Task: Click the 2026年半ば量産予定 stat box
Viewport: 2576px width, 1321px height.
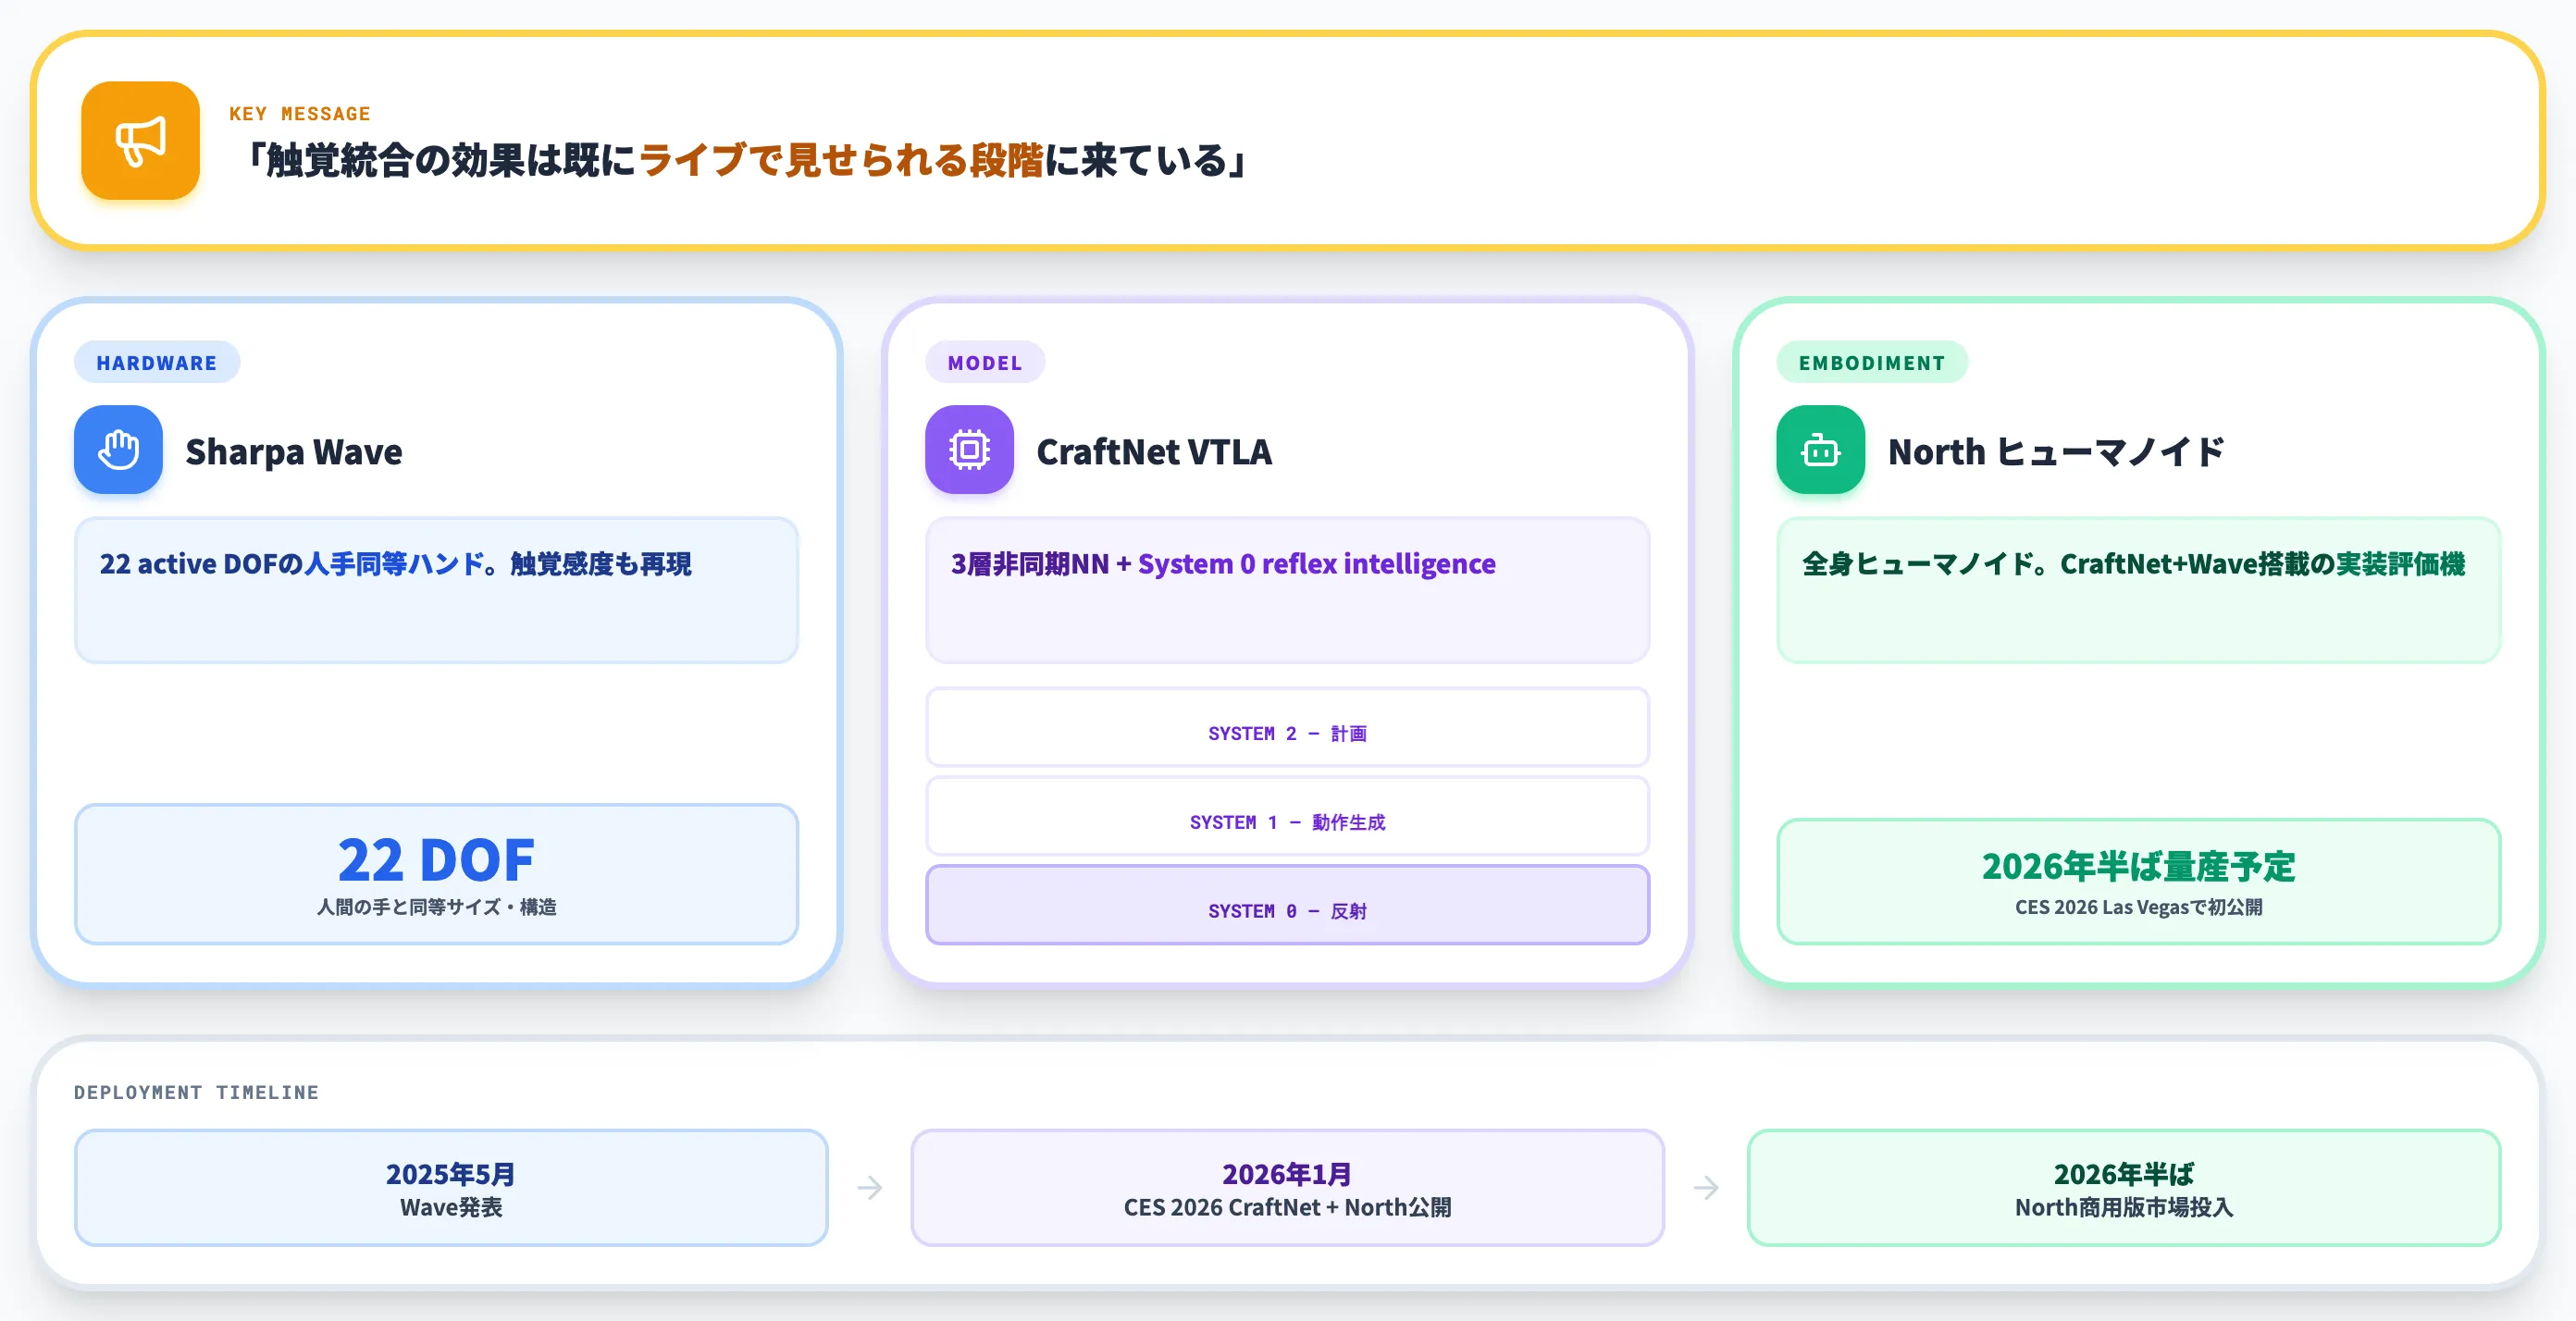Action: pos(2138,881)
